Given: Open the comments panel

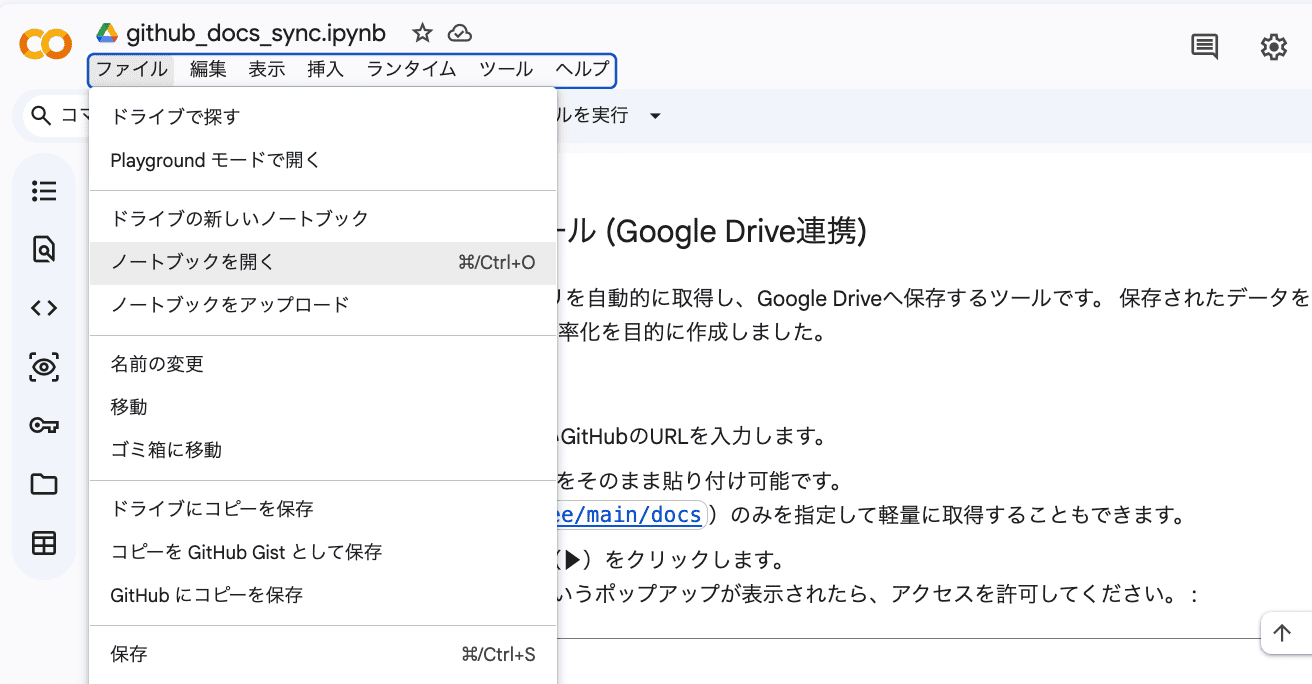Looking at the screenshot, I should click(1204, 46).
